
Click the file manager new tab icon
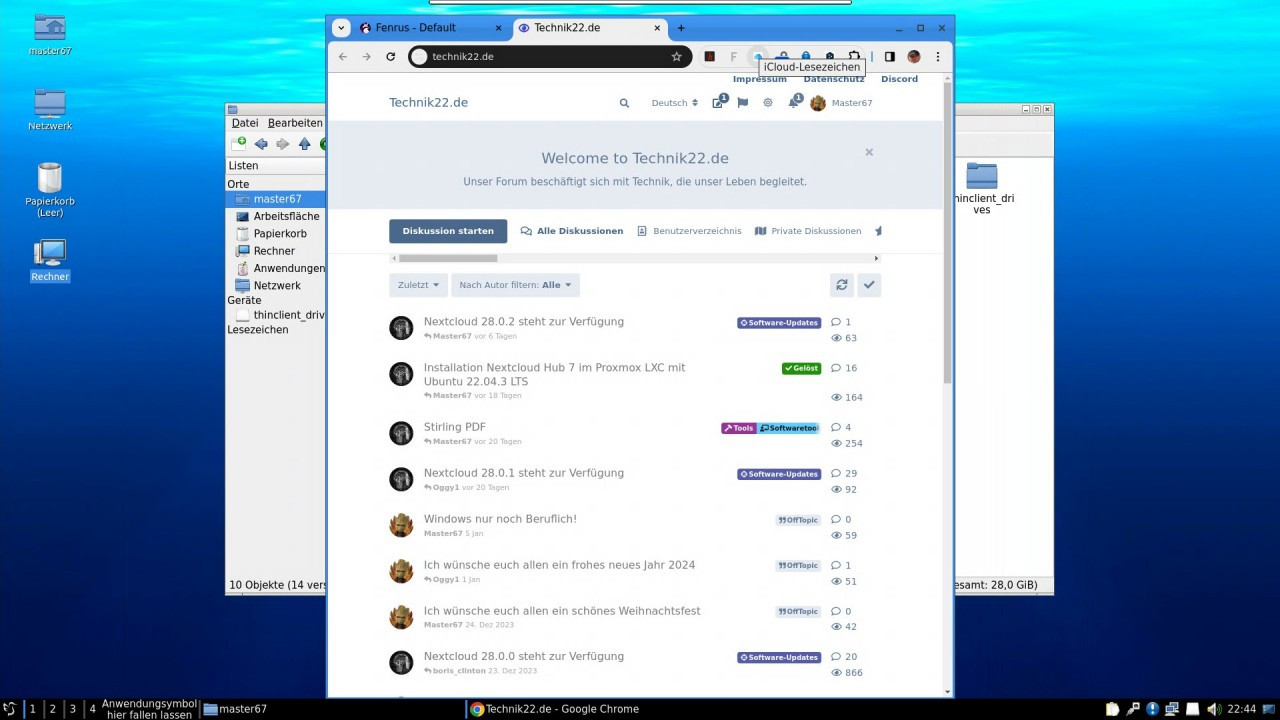[238, 144]
